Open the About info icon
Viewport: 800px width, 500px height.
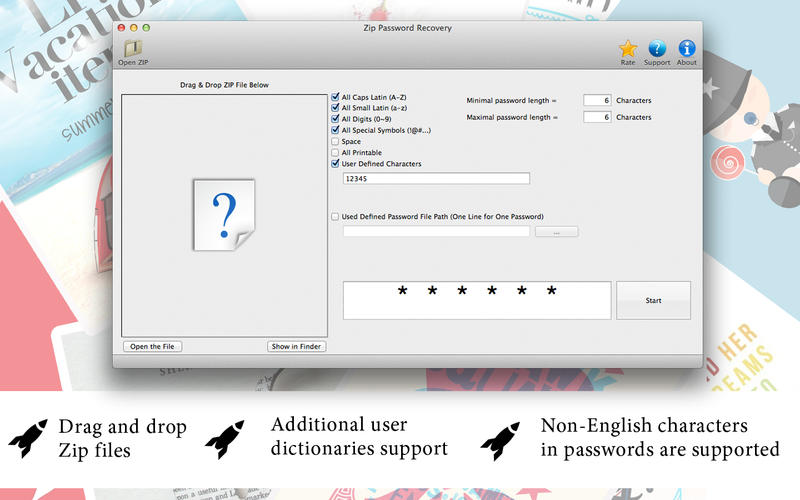coord(687,48)
